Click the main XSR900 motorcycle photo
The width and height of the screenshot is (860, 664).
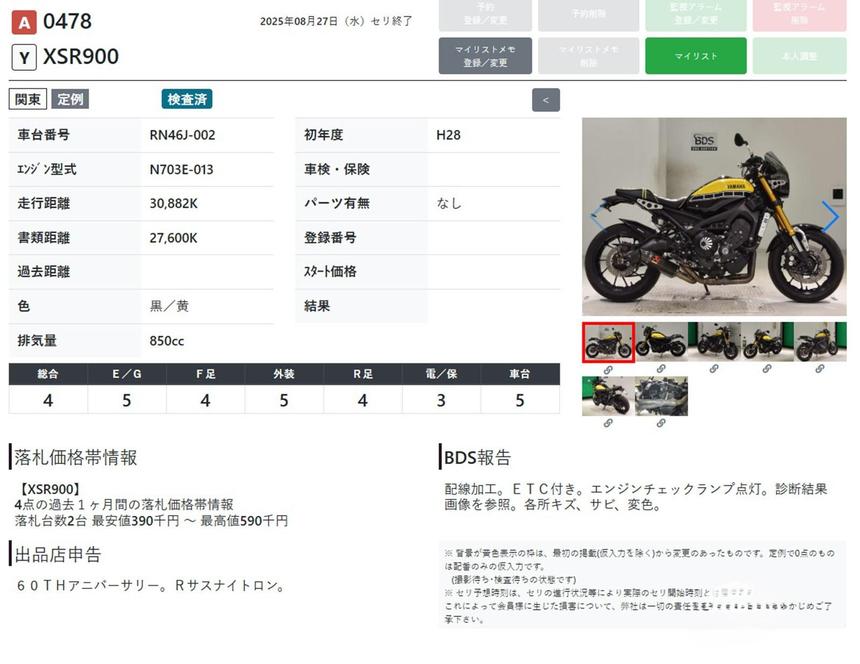click(x=714, y=216)
